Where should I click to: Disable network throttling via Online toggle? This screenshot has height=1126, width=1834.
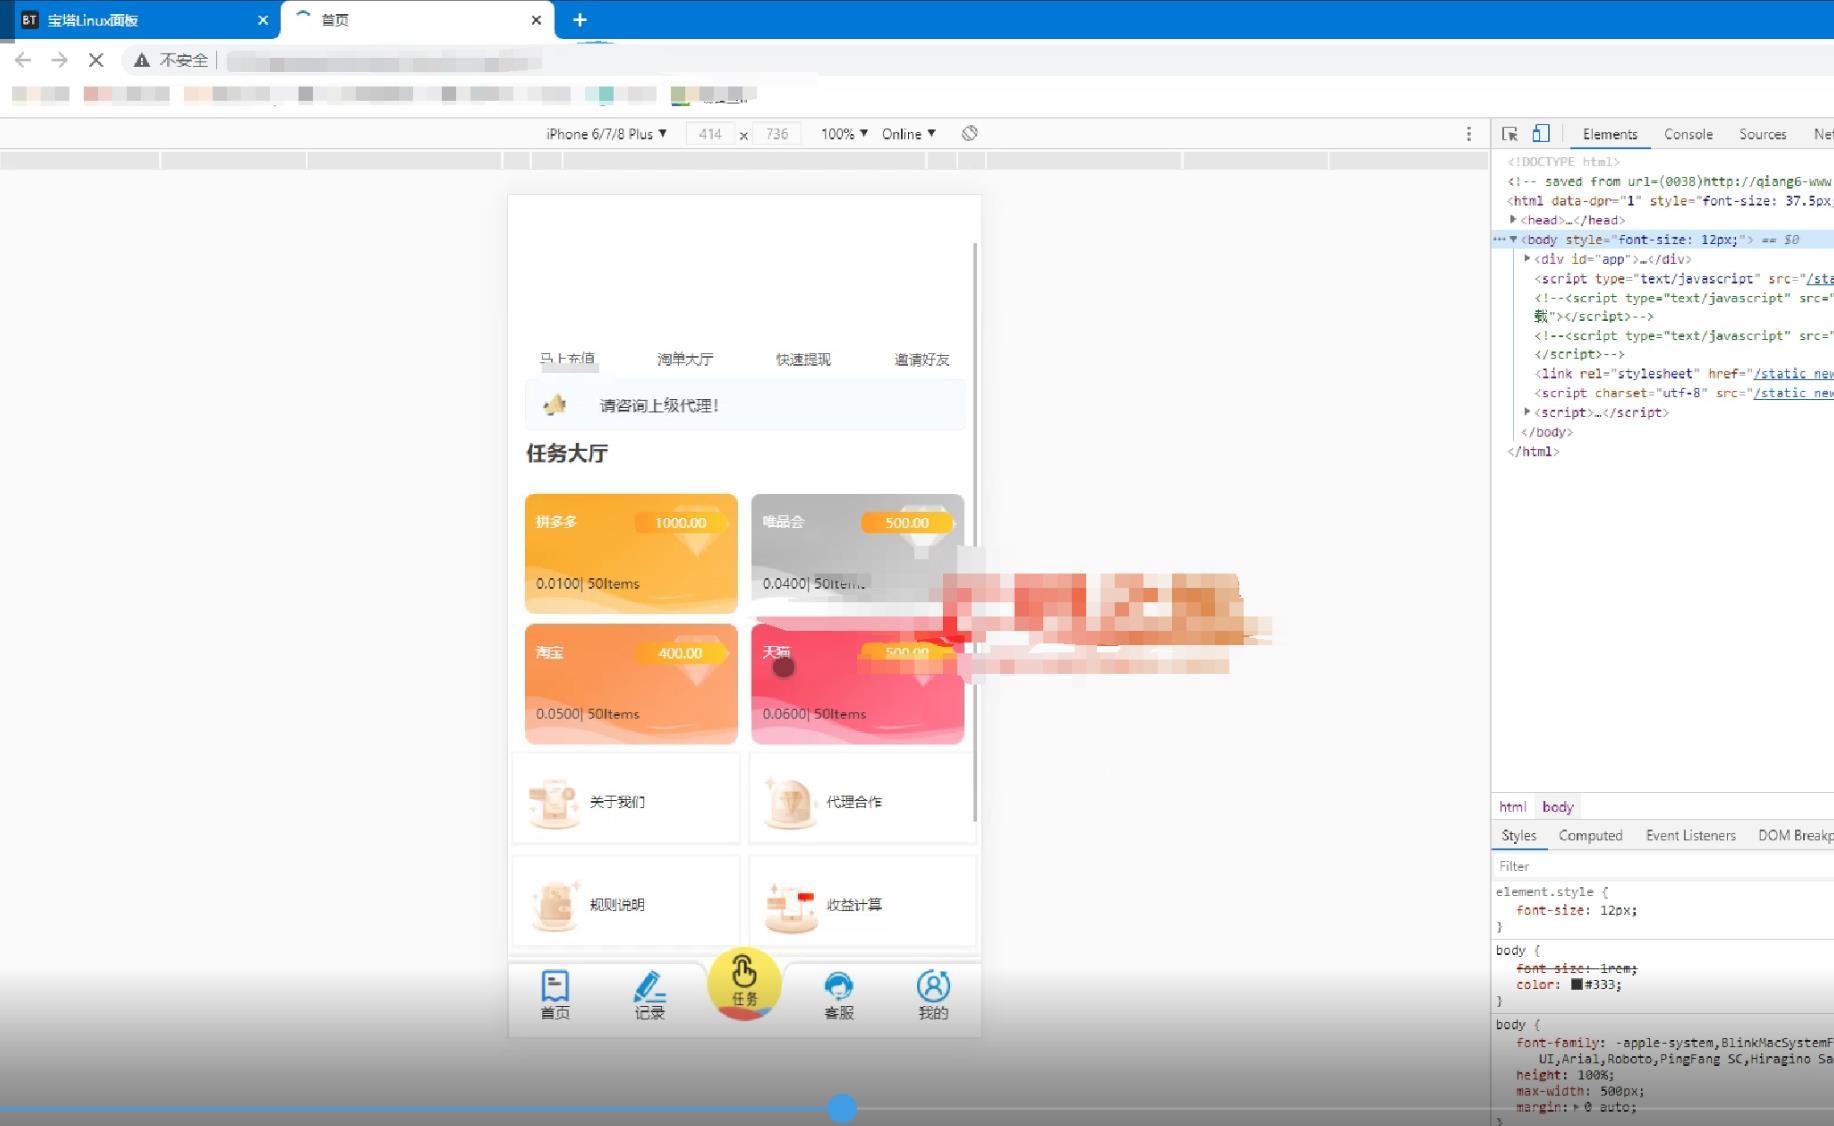tap(906, 133)
